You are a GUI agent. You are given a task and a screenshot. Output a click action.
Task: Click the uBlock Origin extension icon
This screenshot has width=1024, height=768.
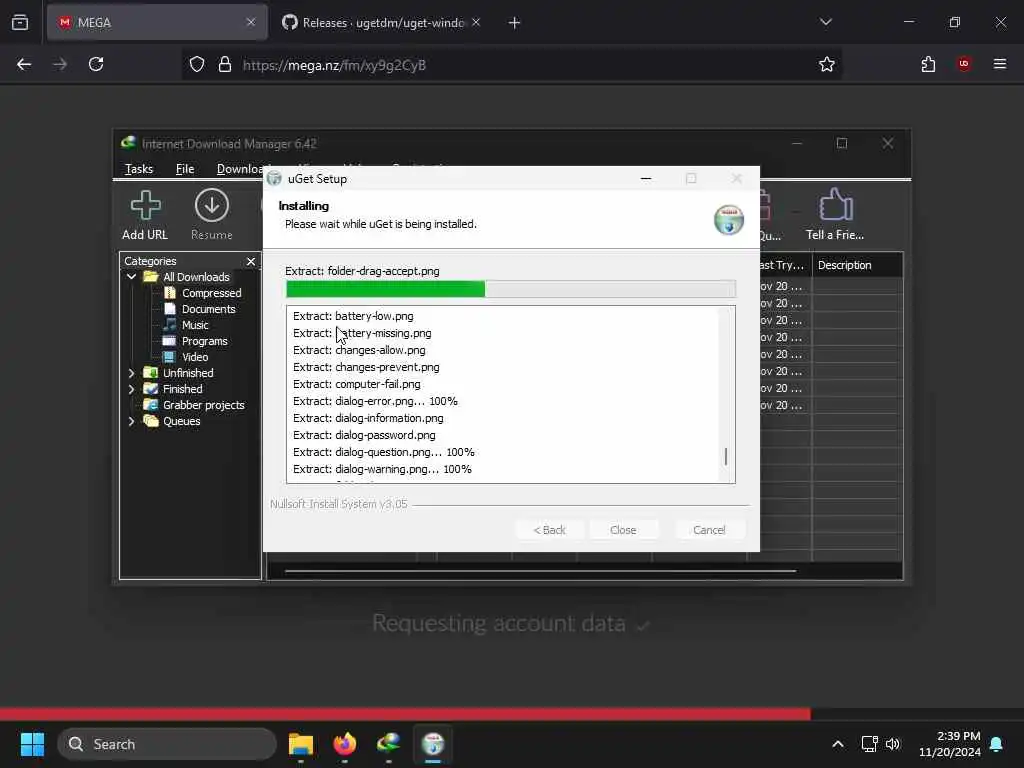tap(964, 64)
